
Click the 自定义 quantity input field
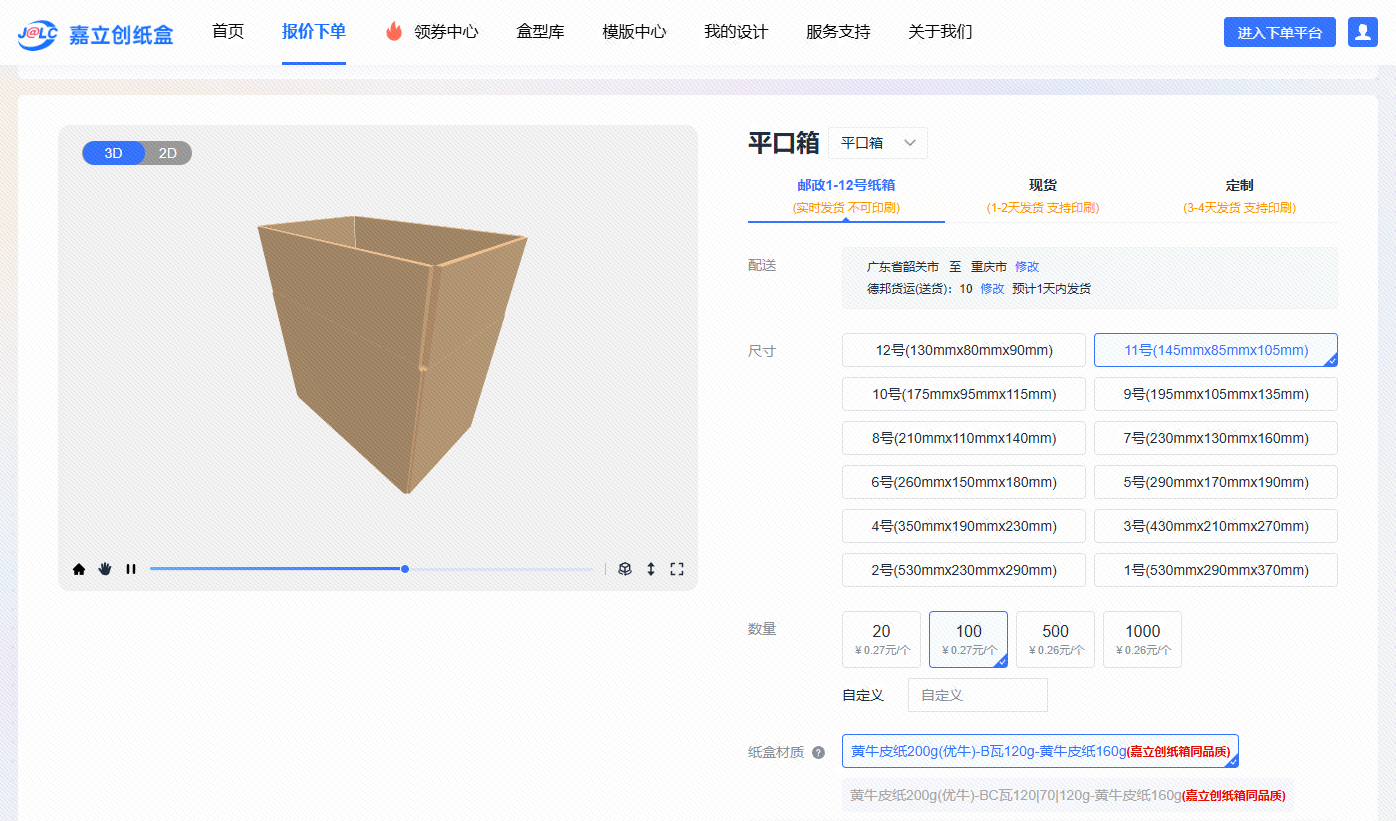977,695
